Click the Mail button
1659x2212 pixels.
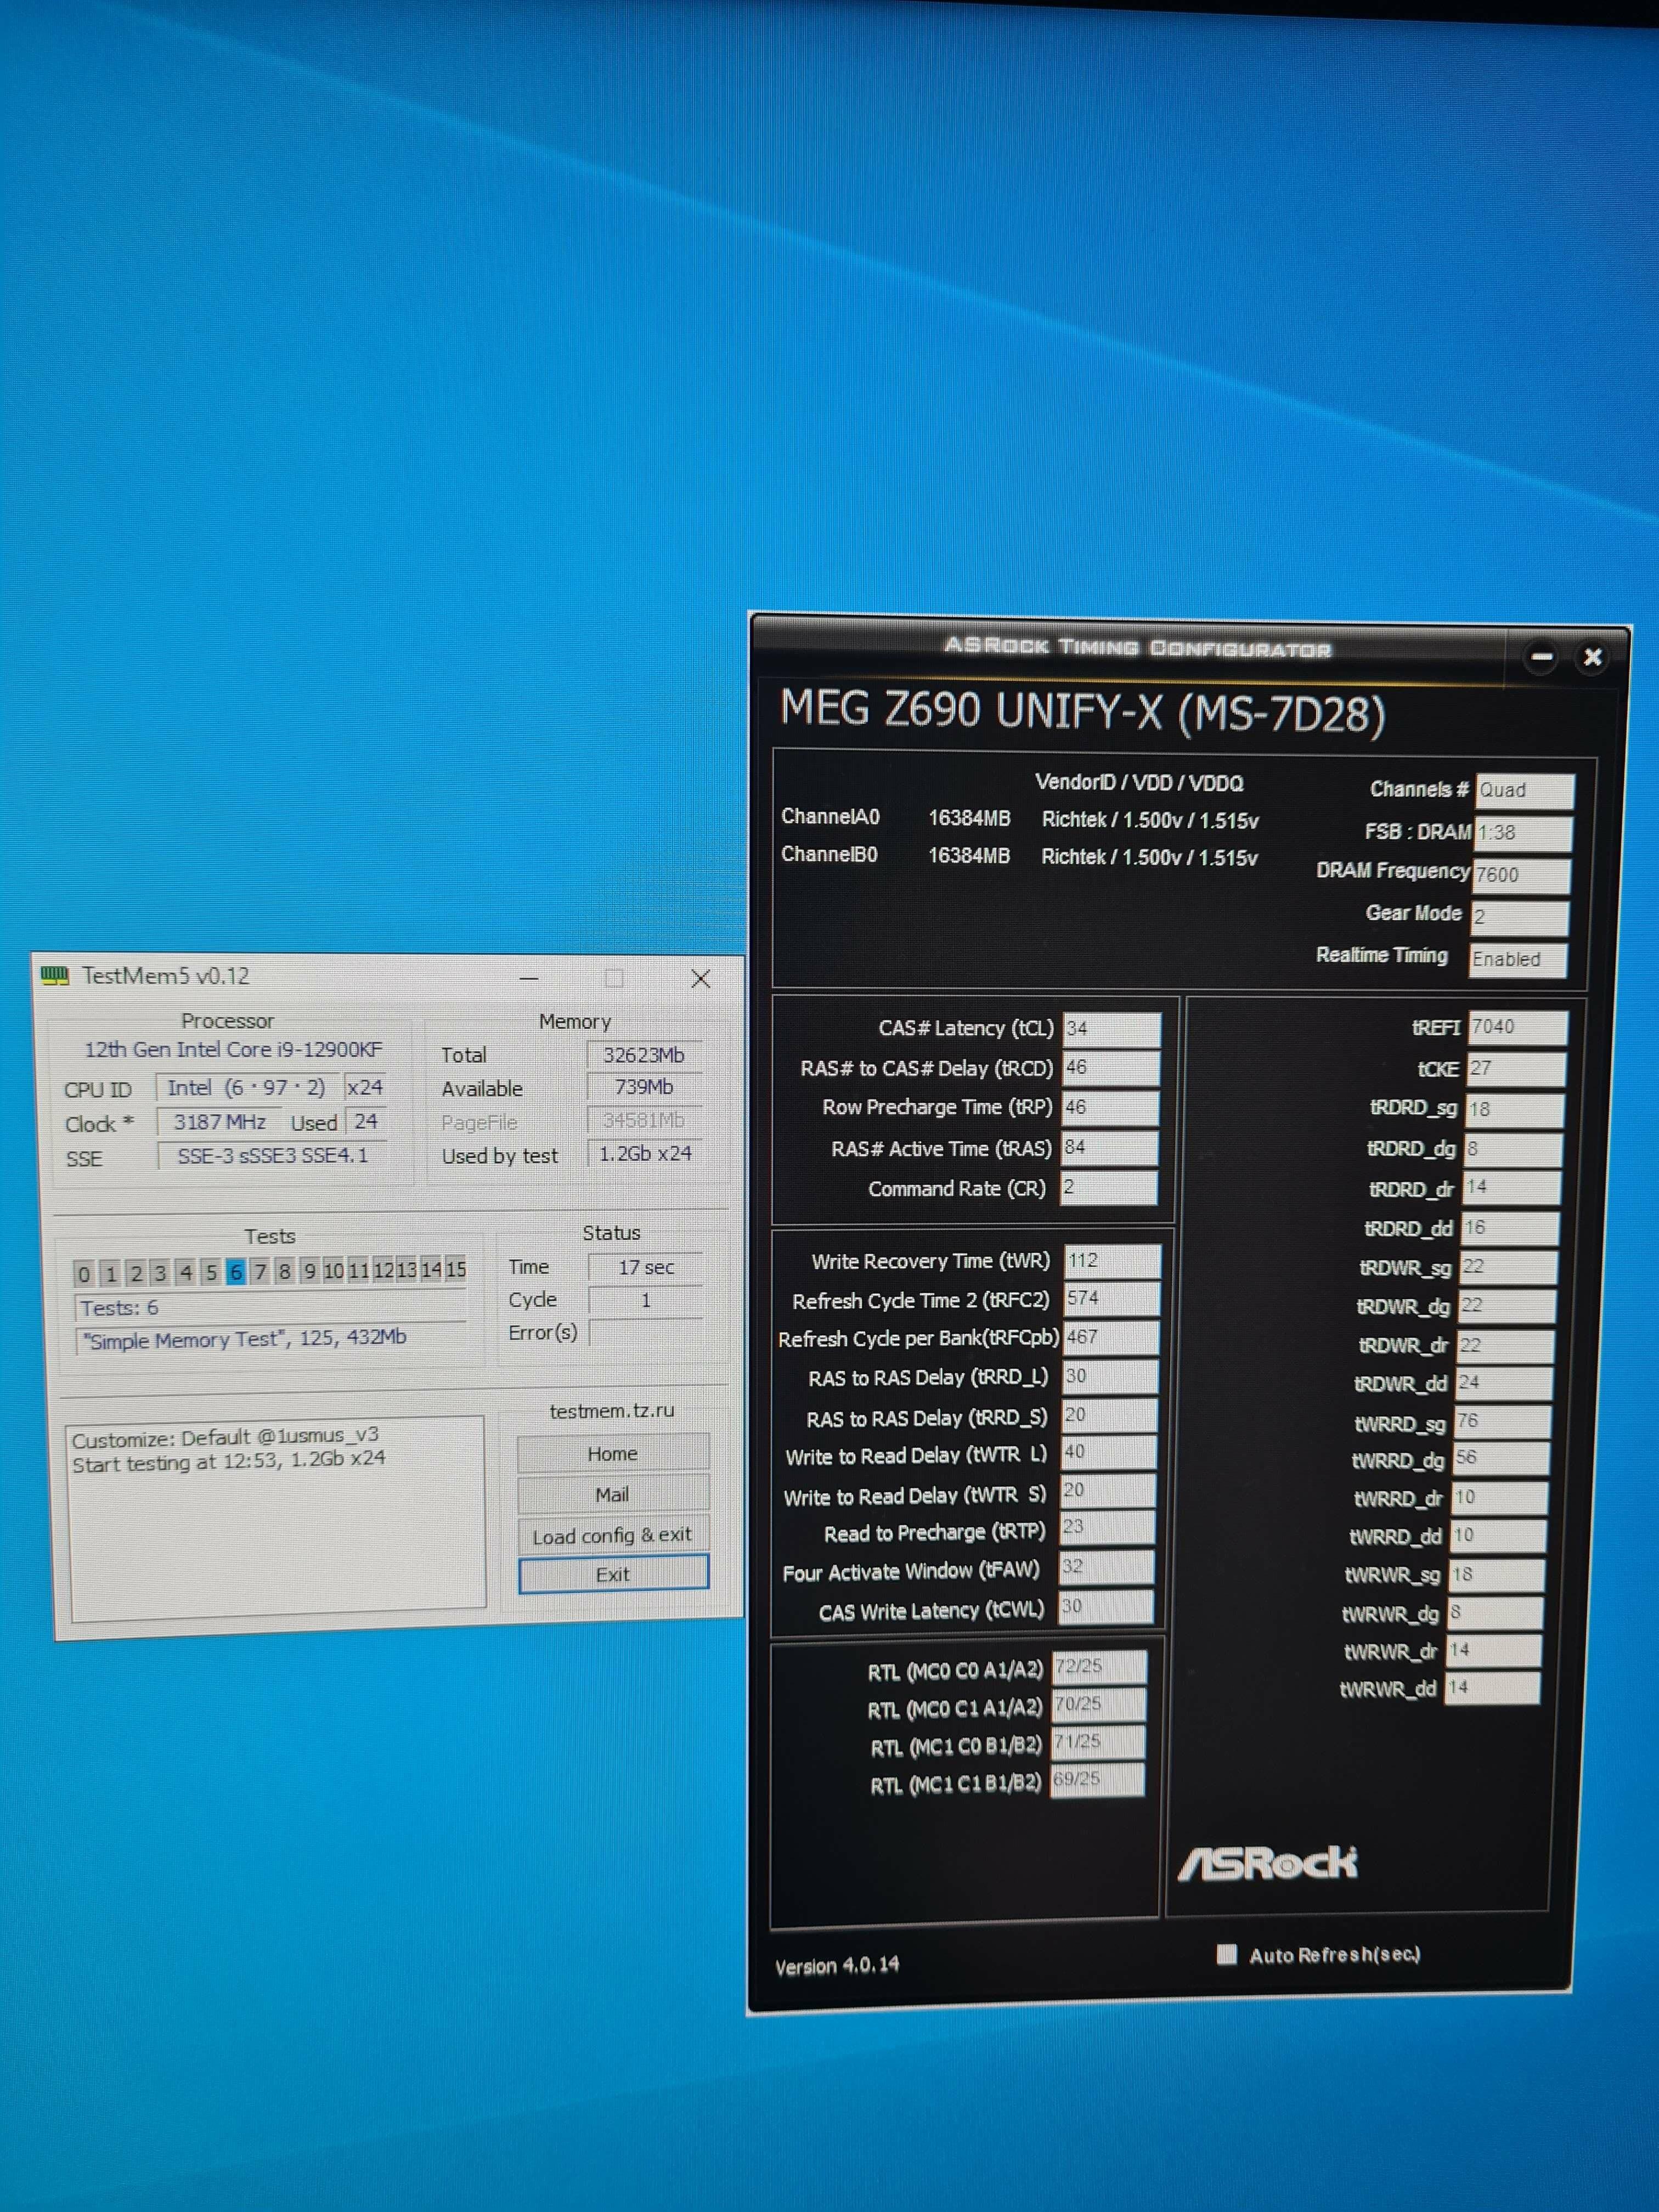(612, 1494)
